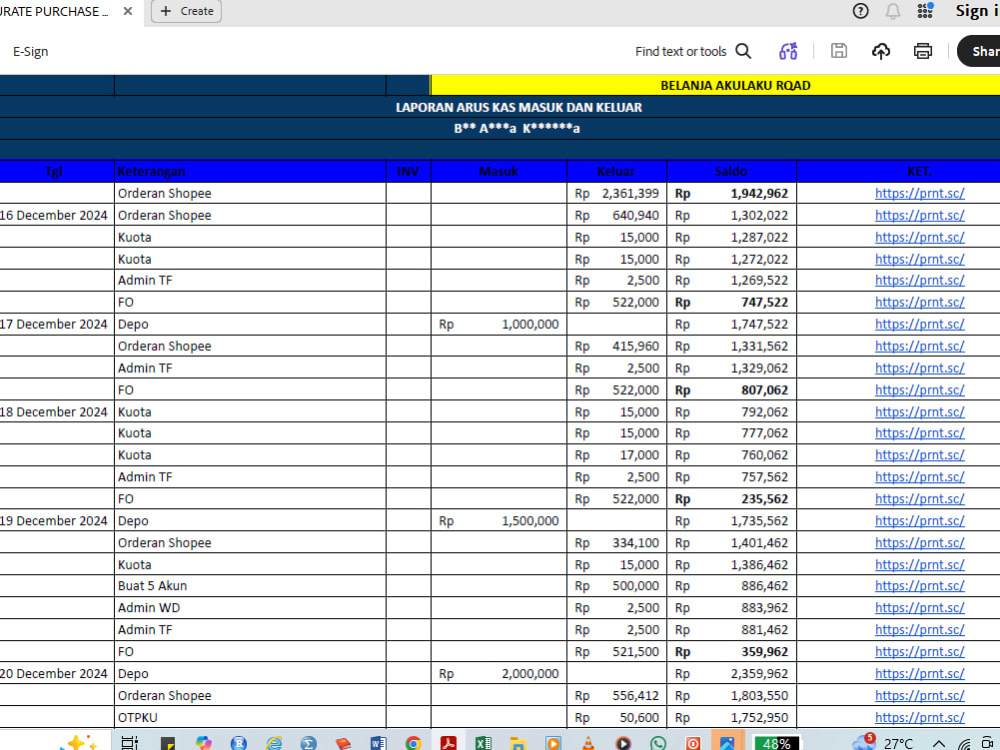This screenshot has height=750, width=1000.
Task: Click the Masuk column header
Action: pyautogui.click(x=498, y=171)
